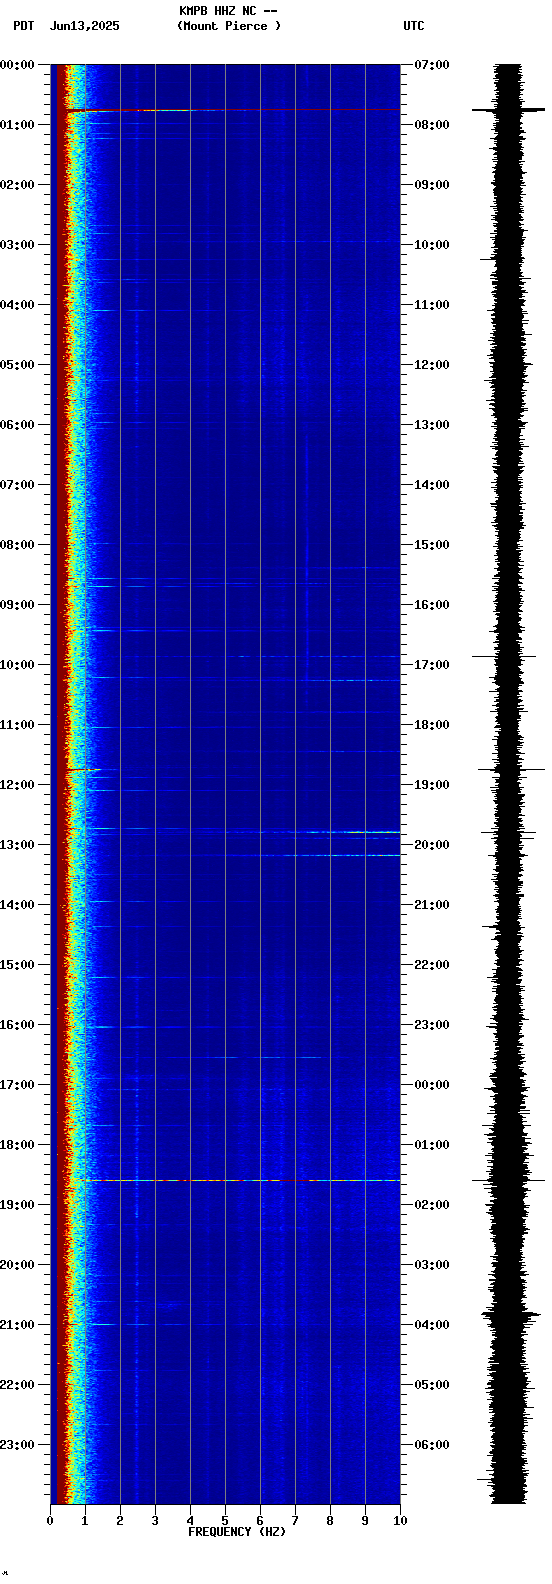552x1584 pixels.
Task: Click the 21:00 UTC right axis label
Action: click(x=432, y=905)
